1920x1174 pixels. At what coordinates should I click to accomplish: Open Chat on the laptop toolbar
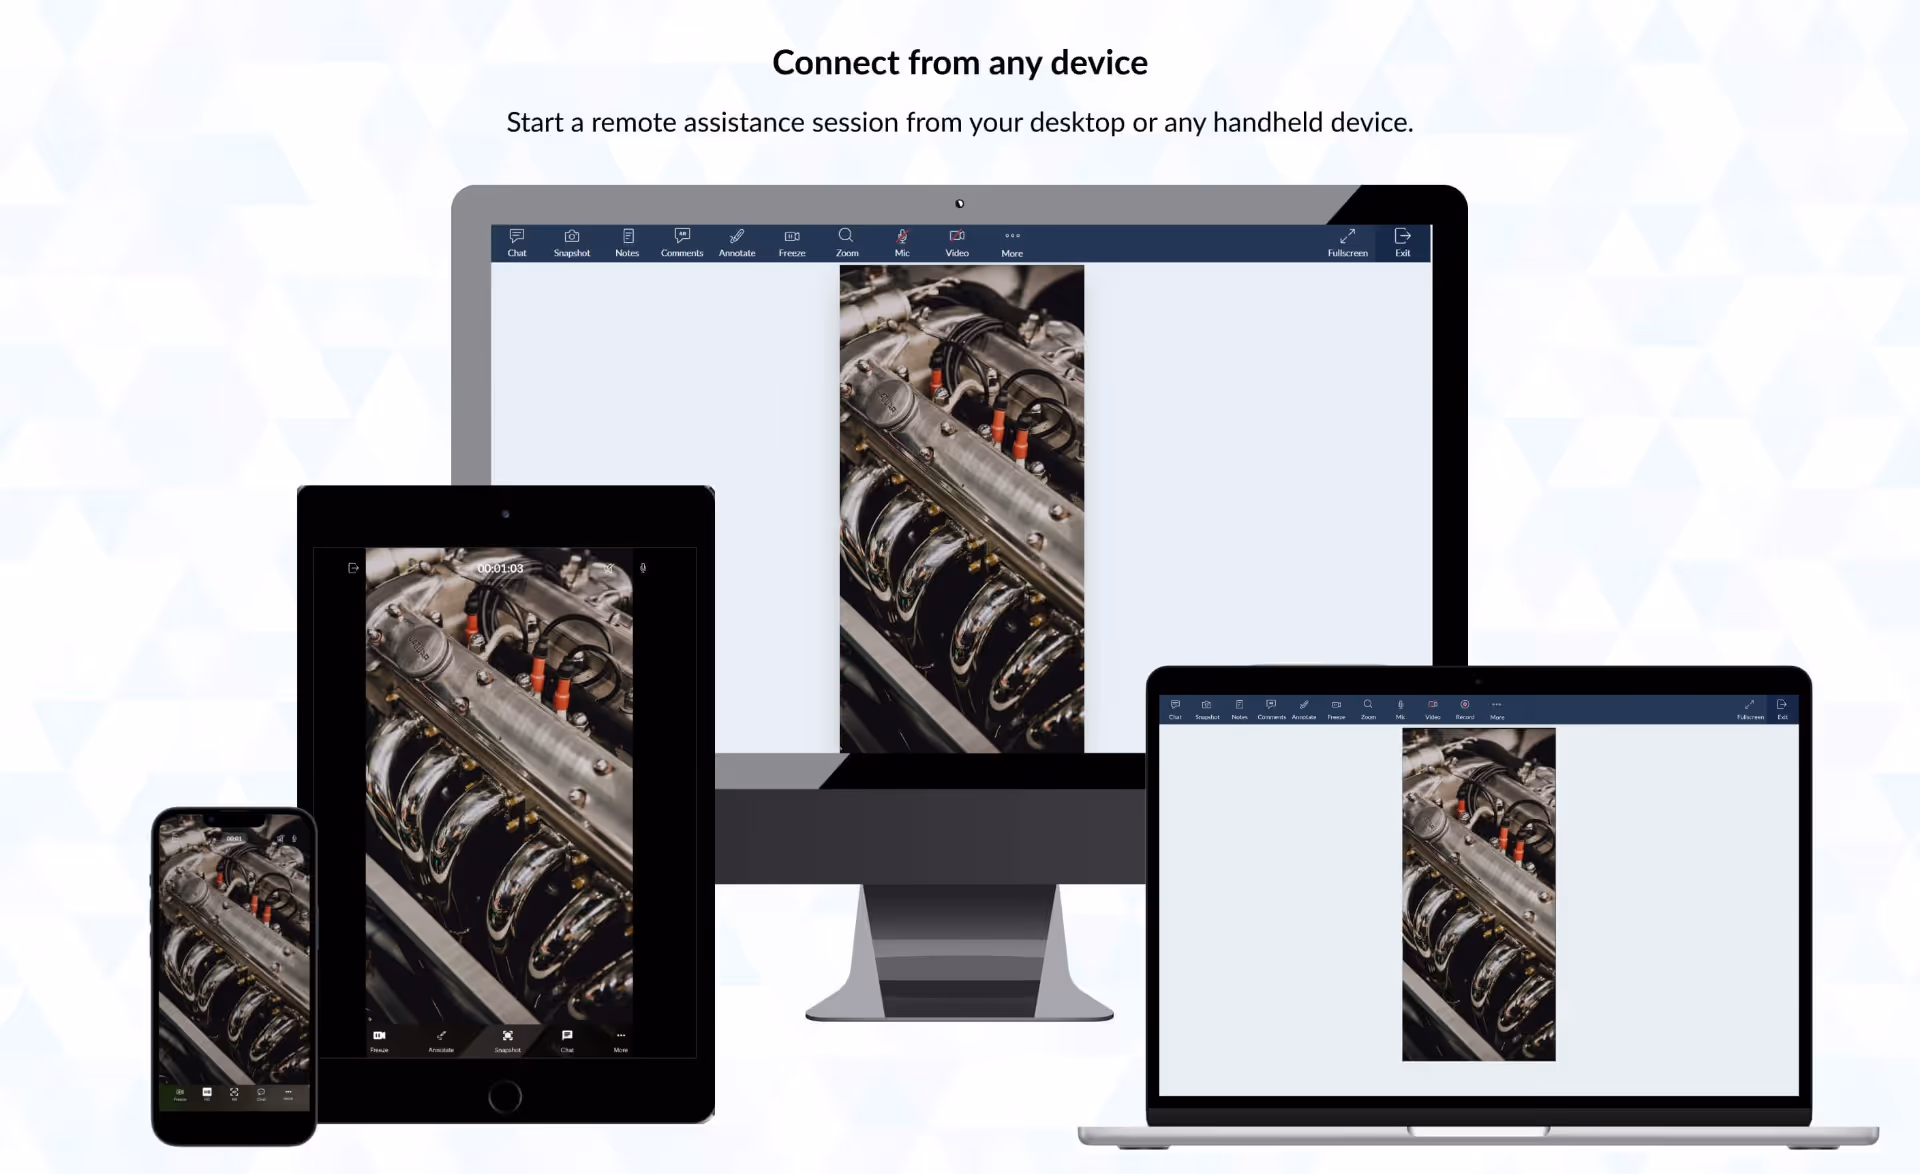click(1175, 710)
